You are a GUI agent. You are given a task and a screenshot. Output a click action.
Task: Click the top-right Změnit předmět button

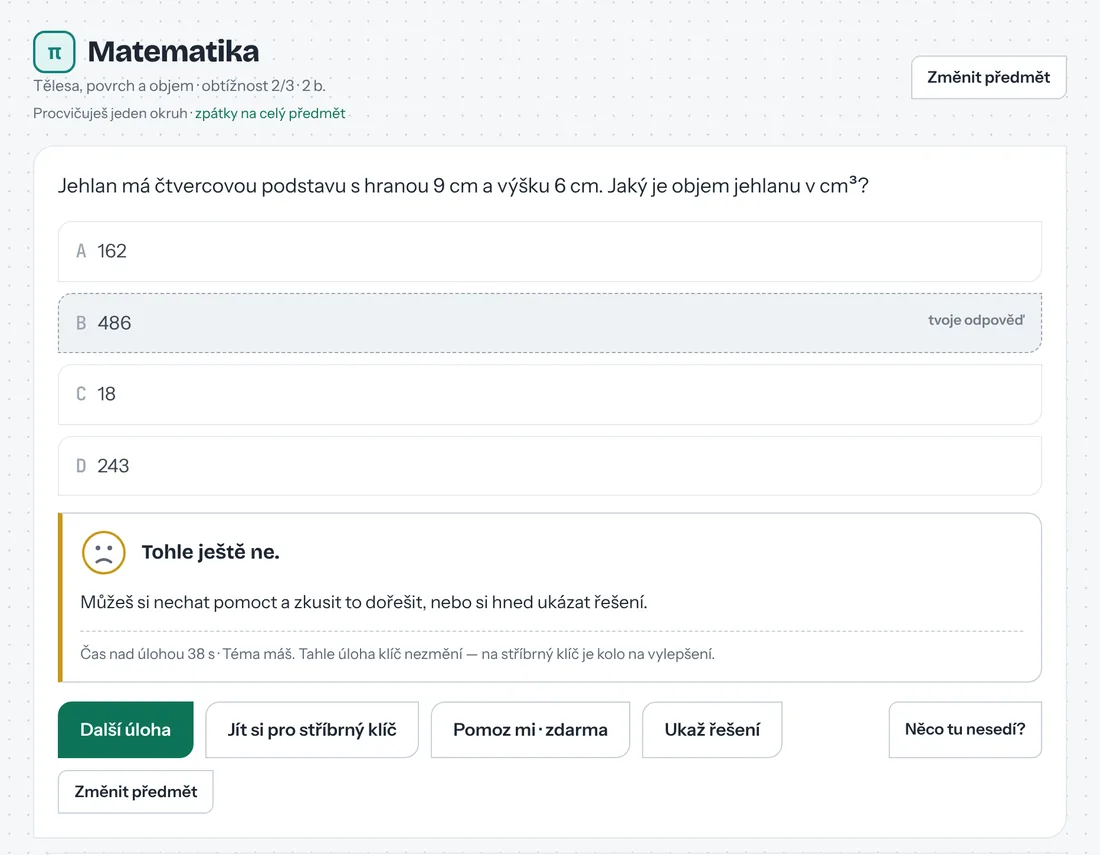(988, 77)
